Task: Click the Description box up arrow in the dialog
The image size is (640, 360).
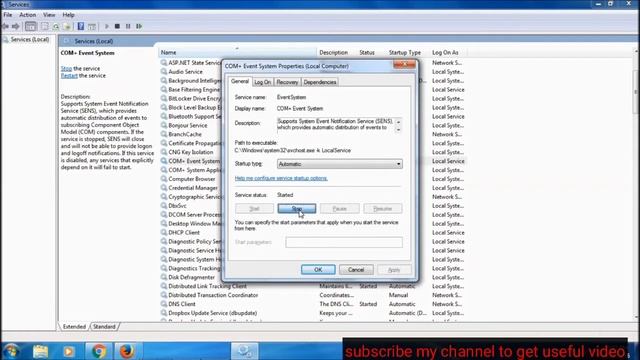Action: 398,122
